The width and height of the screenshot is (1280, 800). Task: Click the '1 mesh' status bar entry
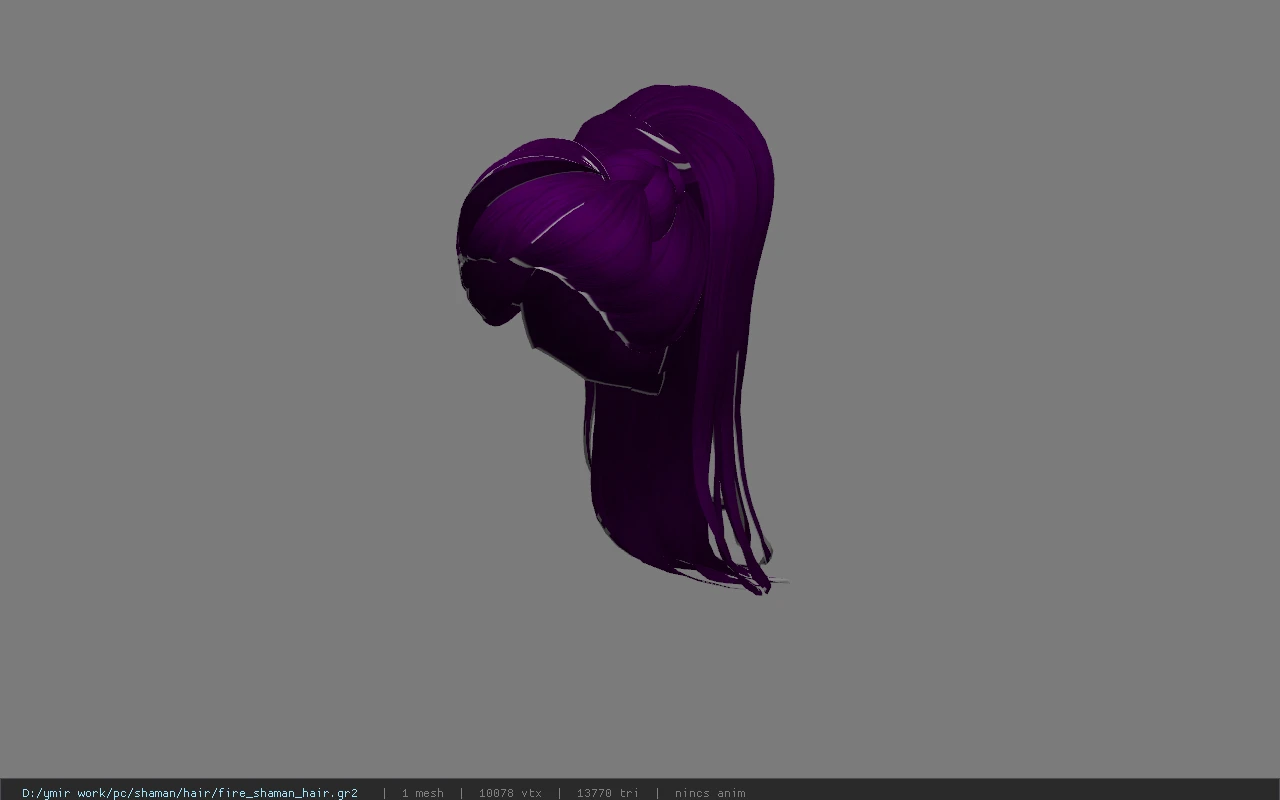click(422, 793)
